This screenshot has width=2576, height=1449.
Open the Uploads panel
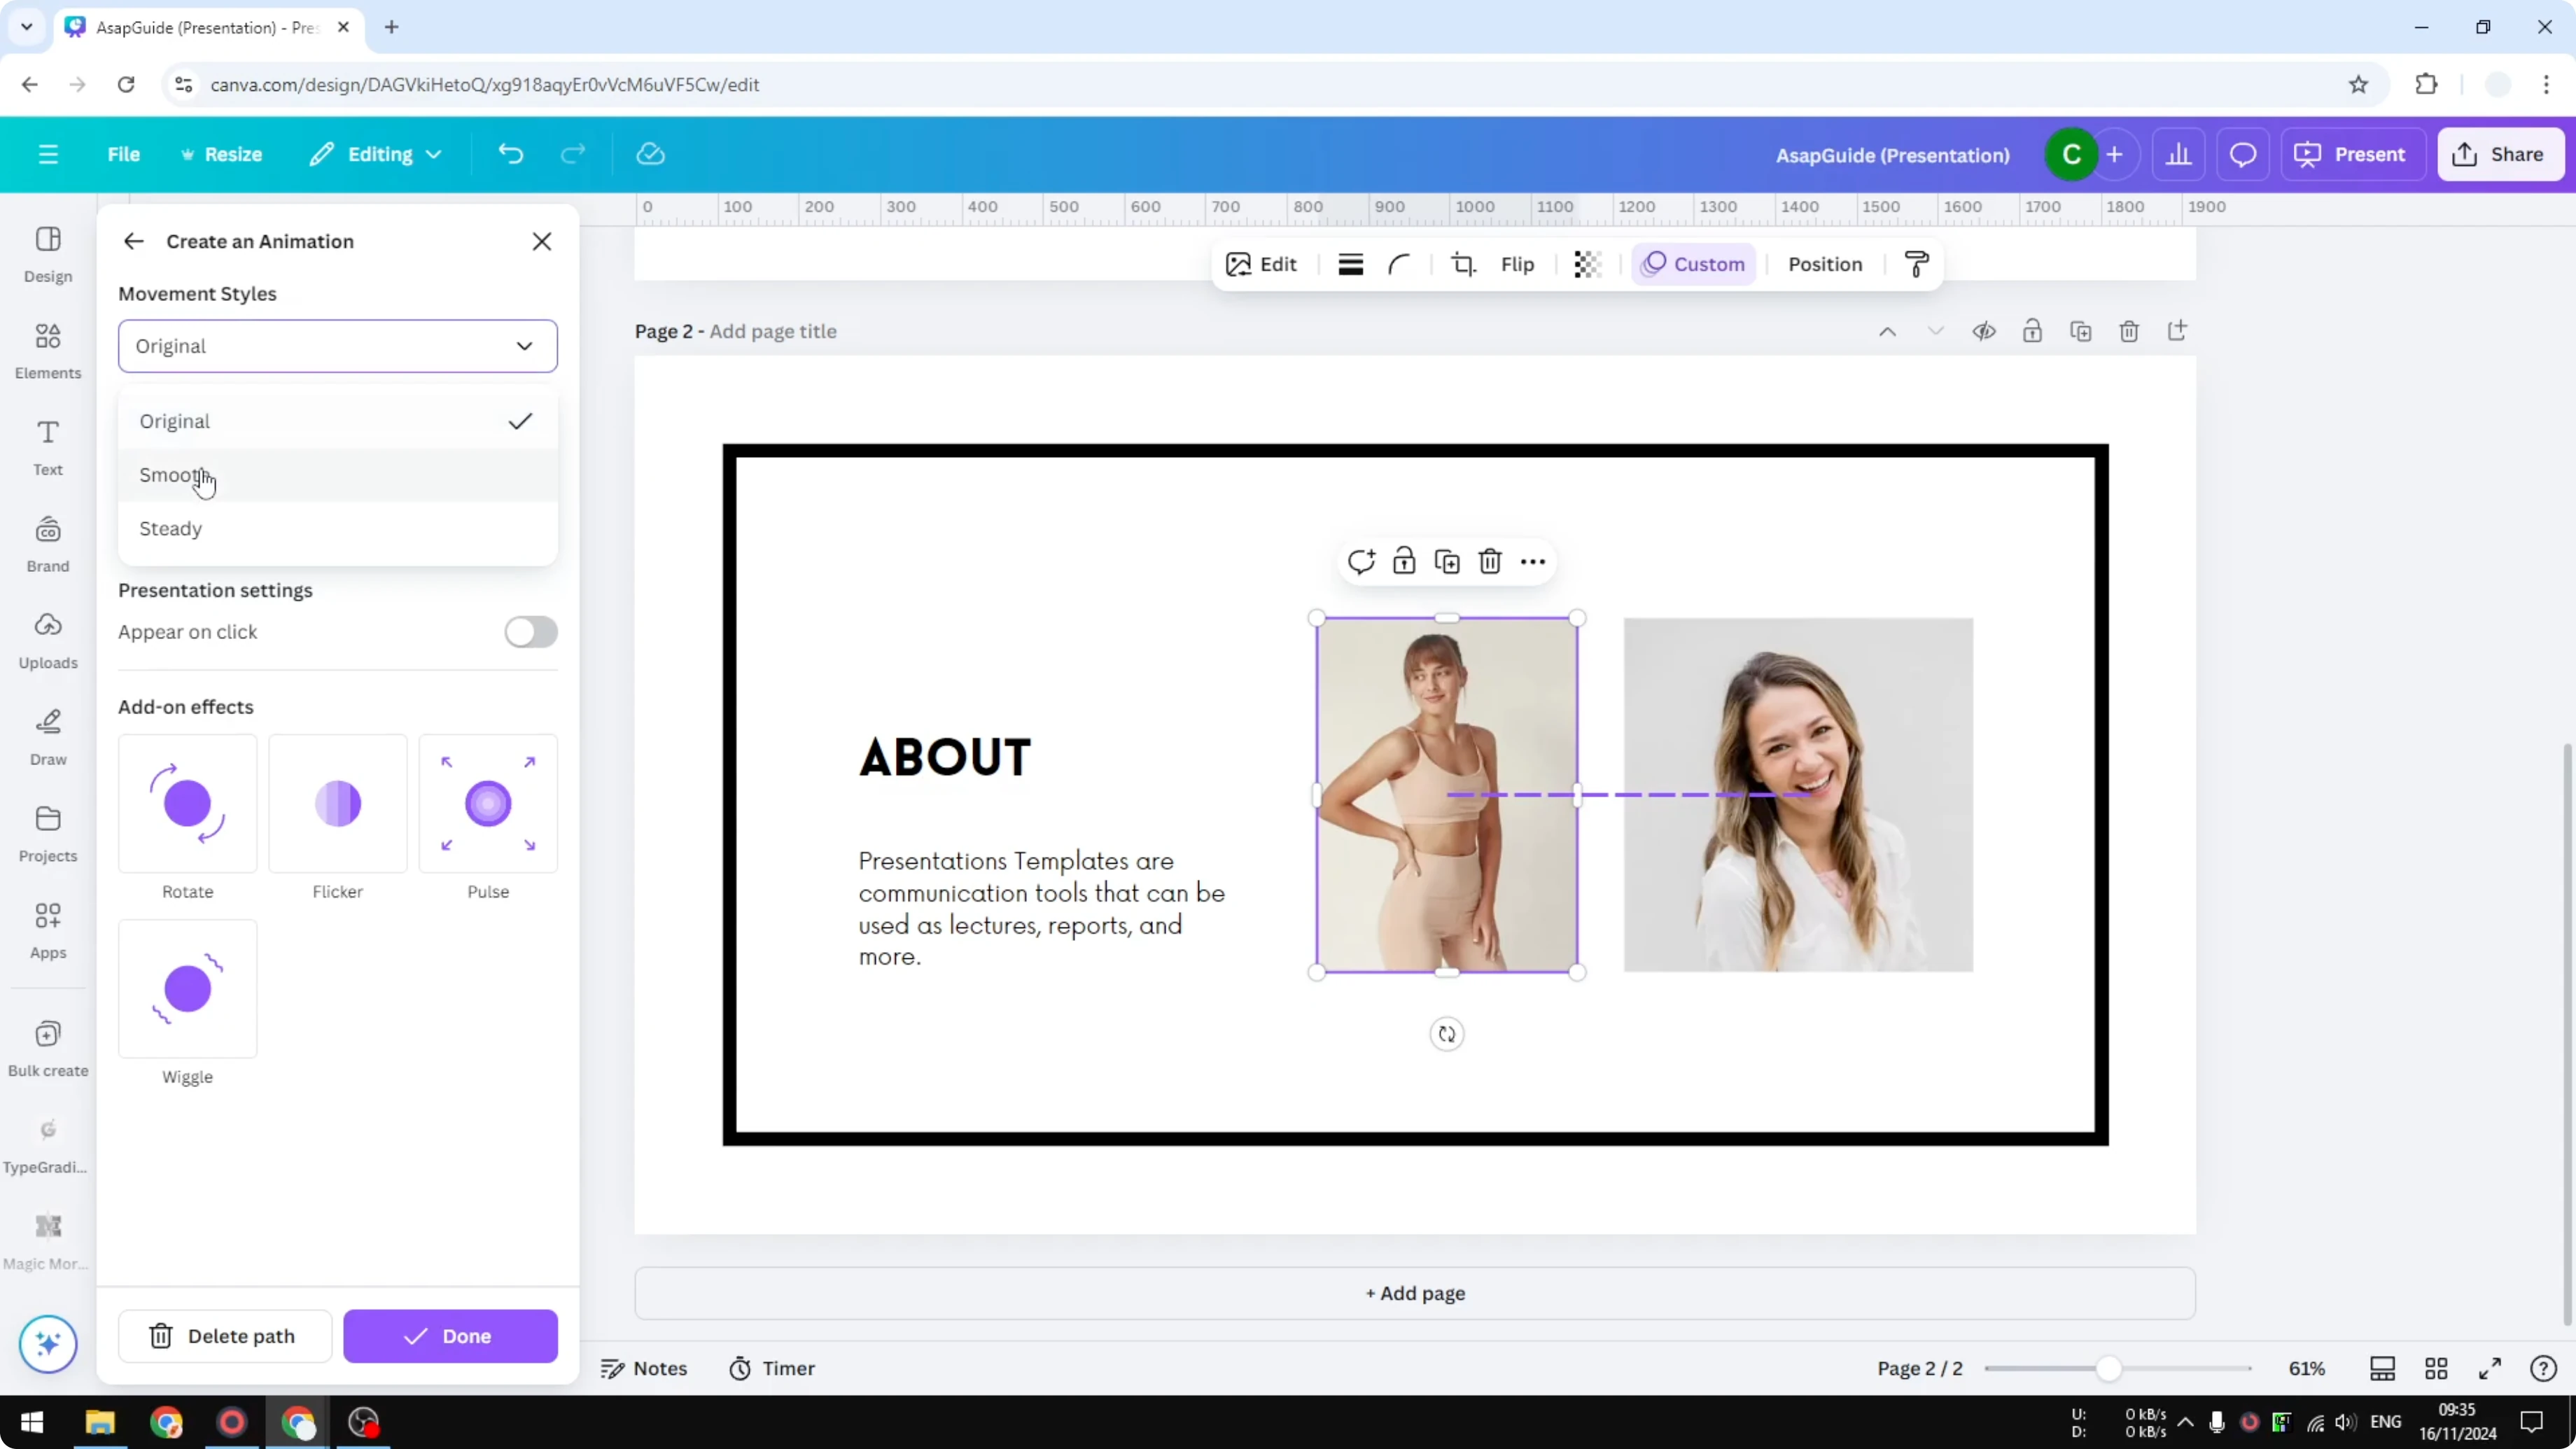click(x=47, y=637)
